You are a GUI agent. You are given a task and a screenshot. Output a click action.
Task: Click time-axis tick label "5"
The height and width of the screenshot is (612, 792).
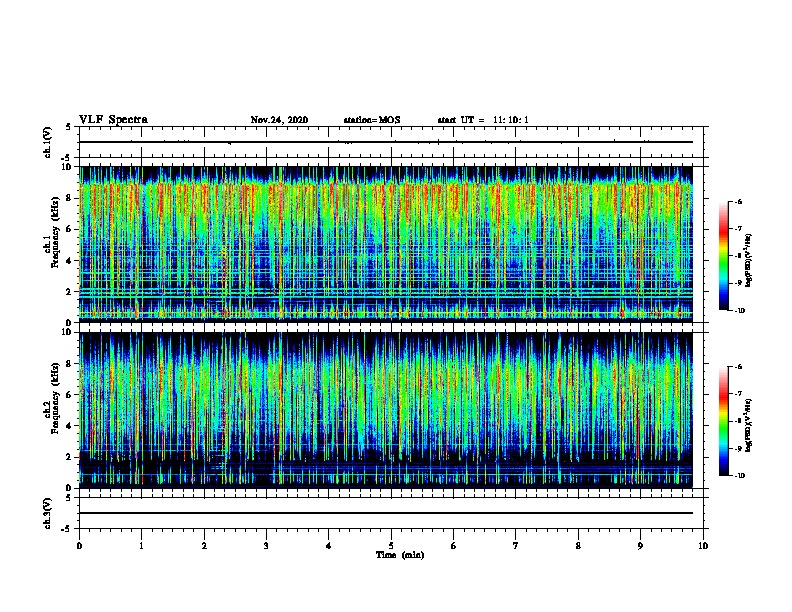(x=391, y=545)
